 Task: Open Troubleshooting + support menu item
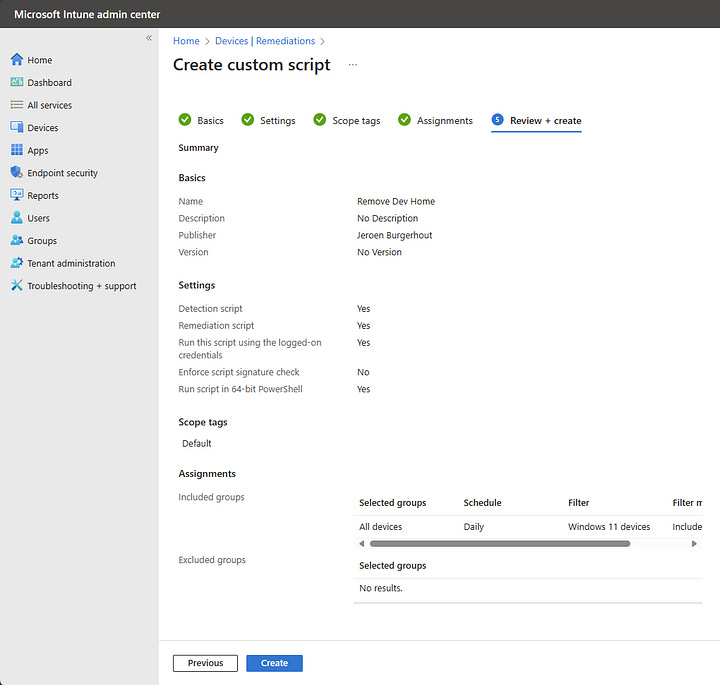[x=82, y=286]
